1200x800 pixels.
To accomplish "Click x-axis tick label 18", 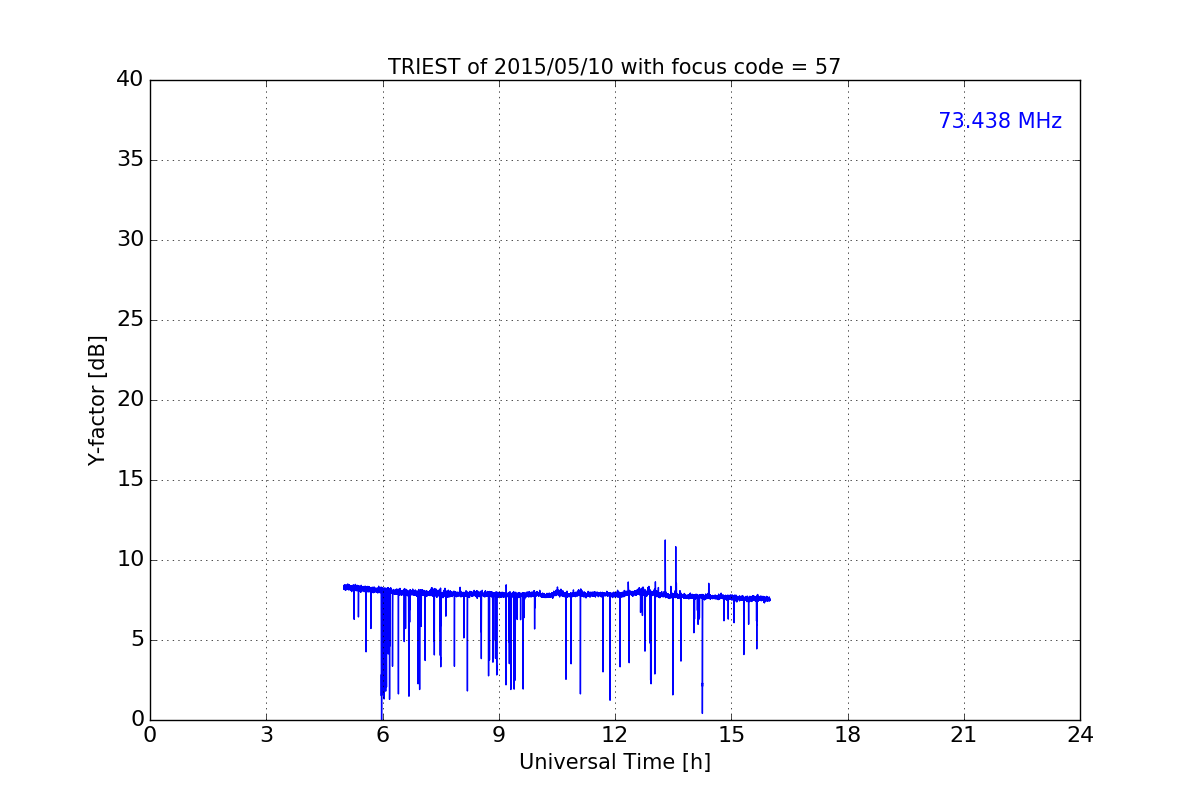I will pos(848,735).
